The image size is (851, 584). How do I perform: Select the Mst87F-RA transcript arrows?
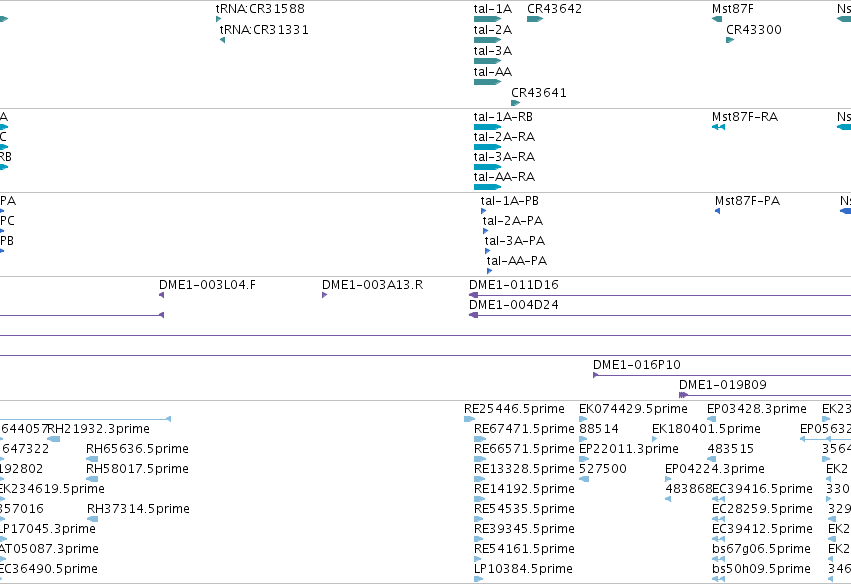[x=719, y=127]
